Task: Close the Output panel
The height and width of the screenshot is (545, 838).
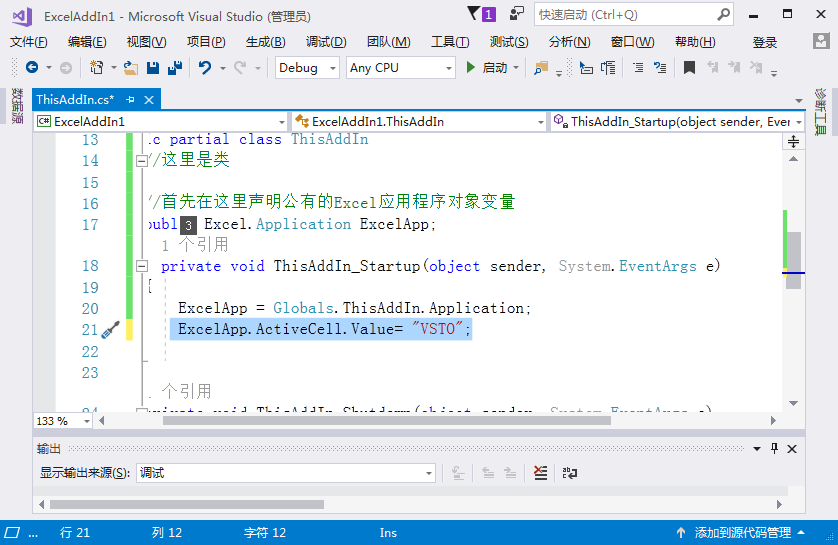Action: (792, 449)
